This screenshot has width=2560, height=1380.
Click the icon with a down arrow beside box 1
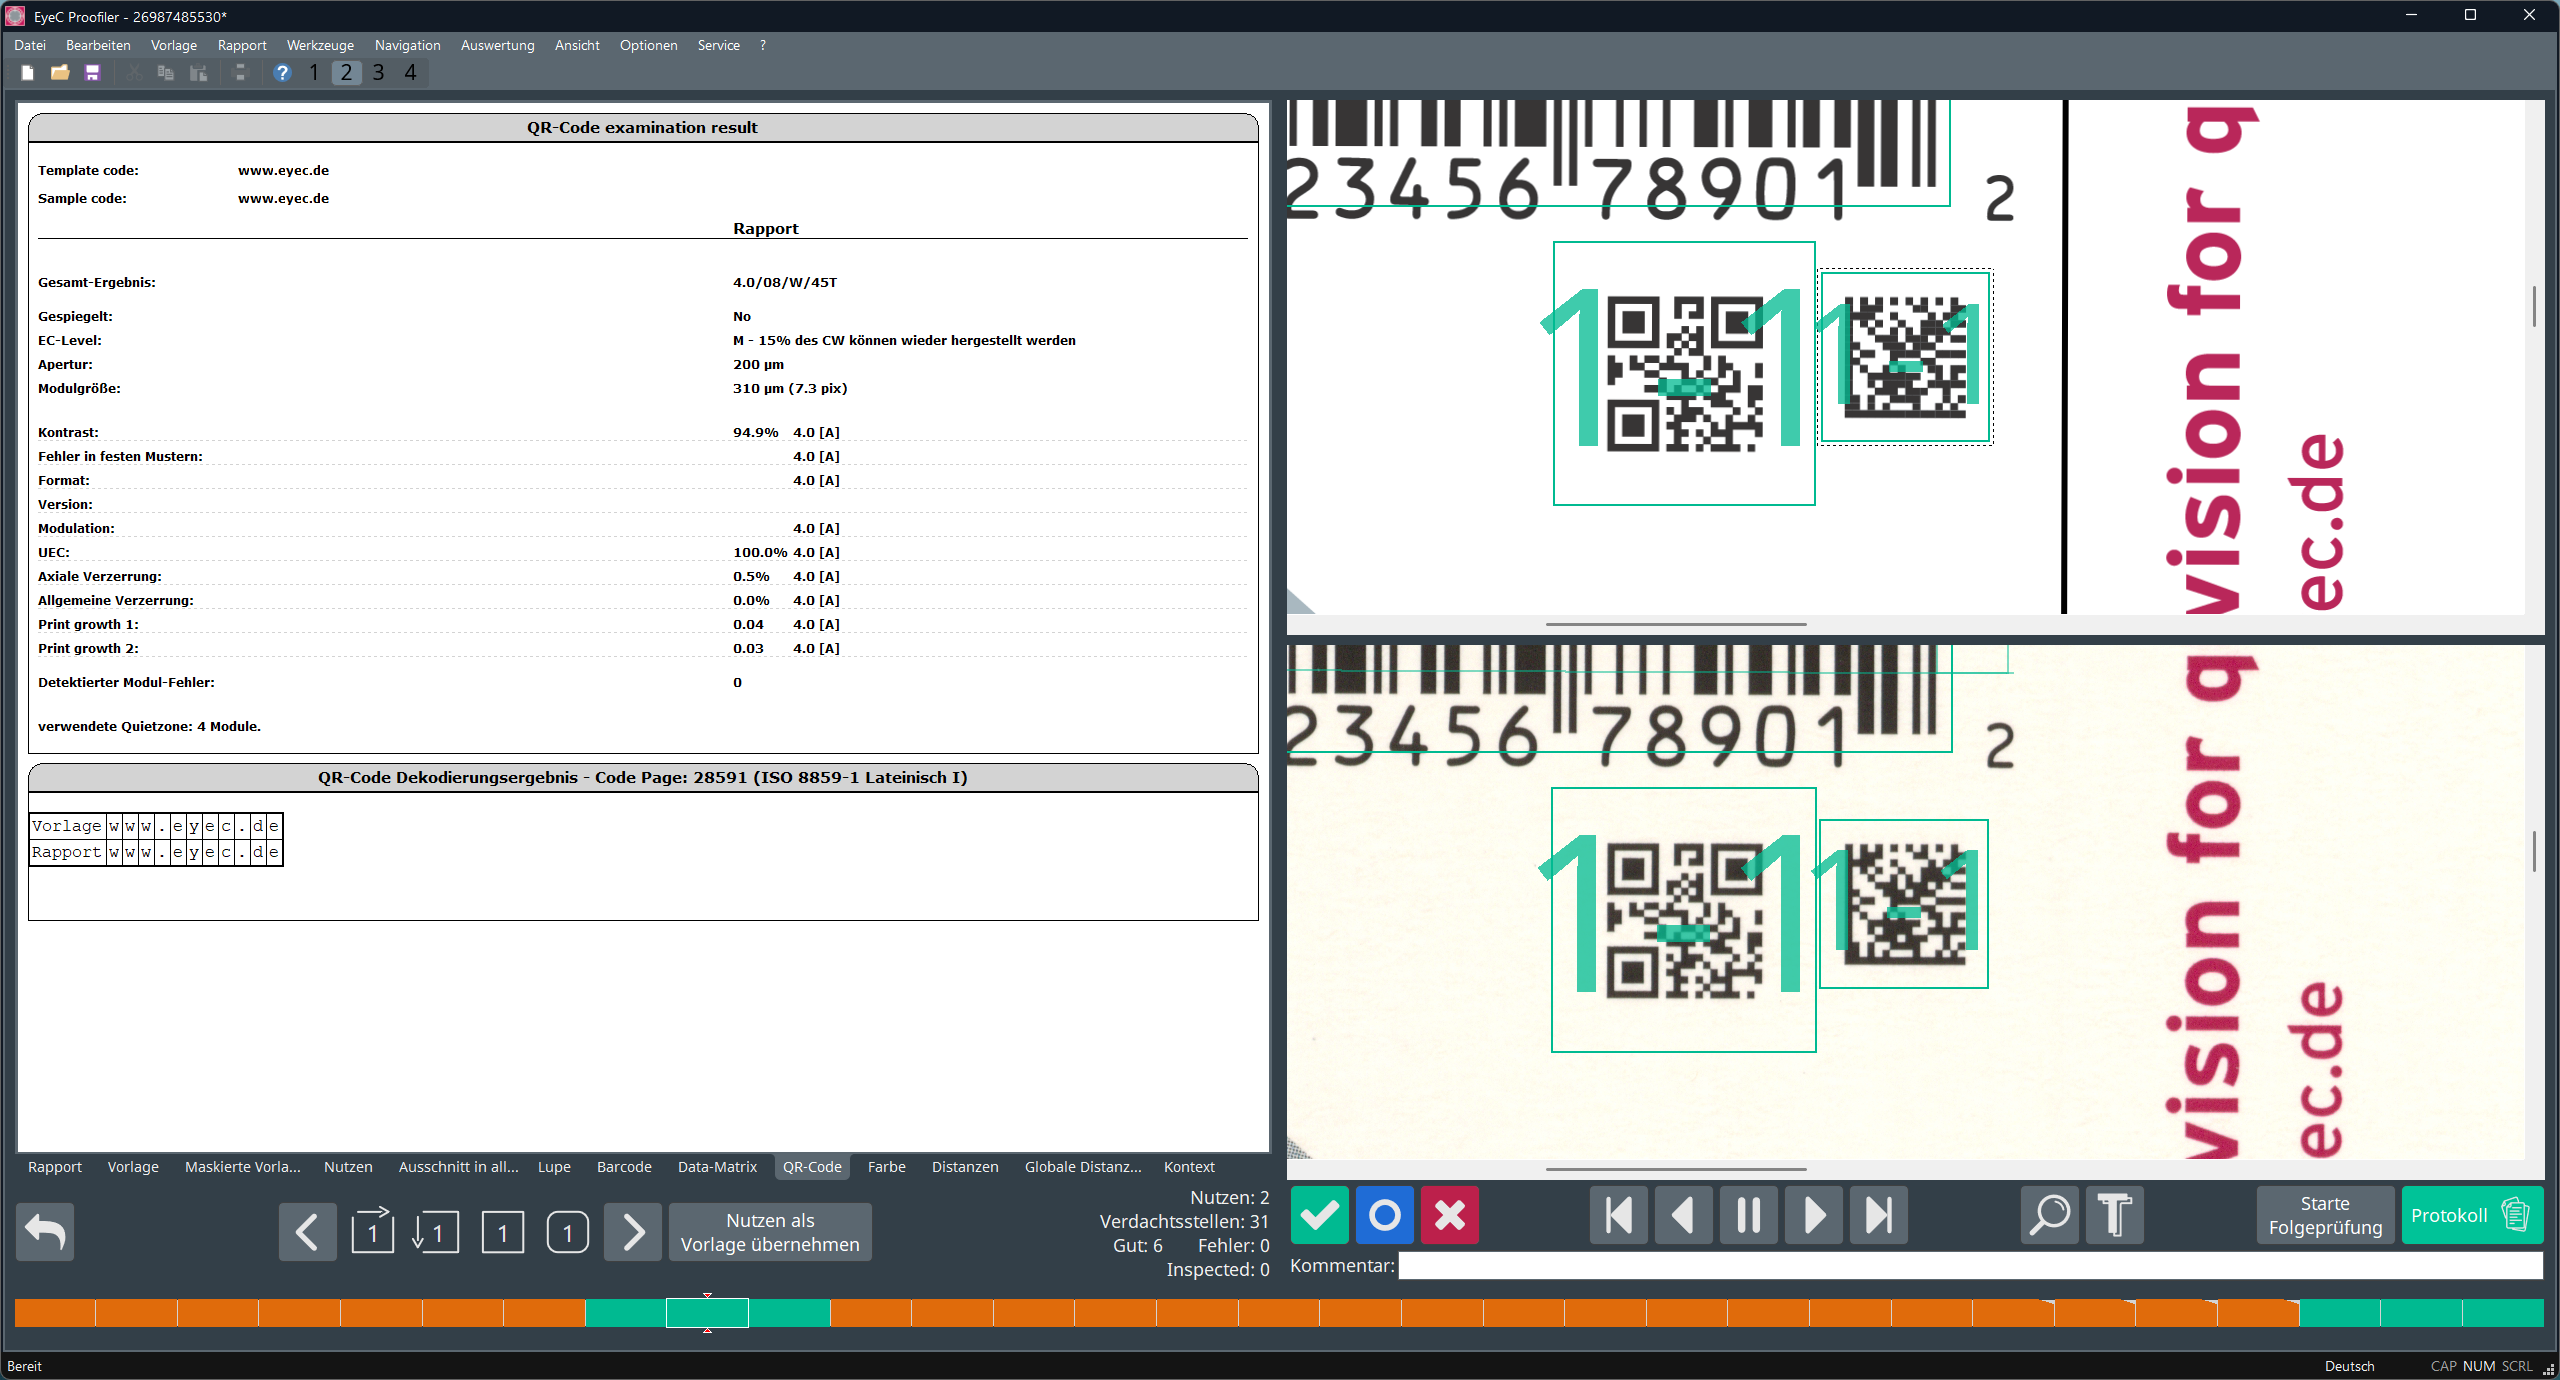tap(437, 1232)
